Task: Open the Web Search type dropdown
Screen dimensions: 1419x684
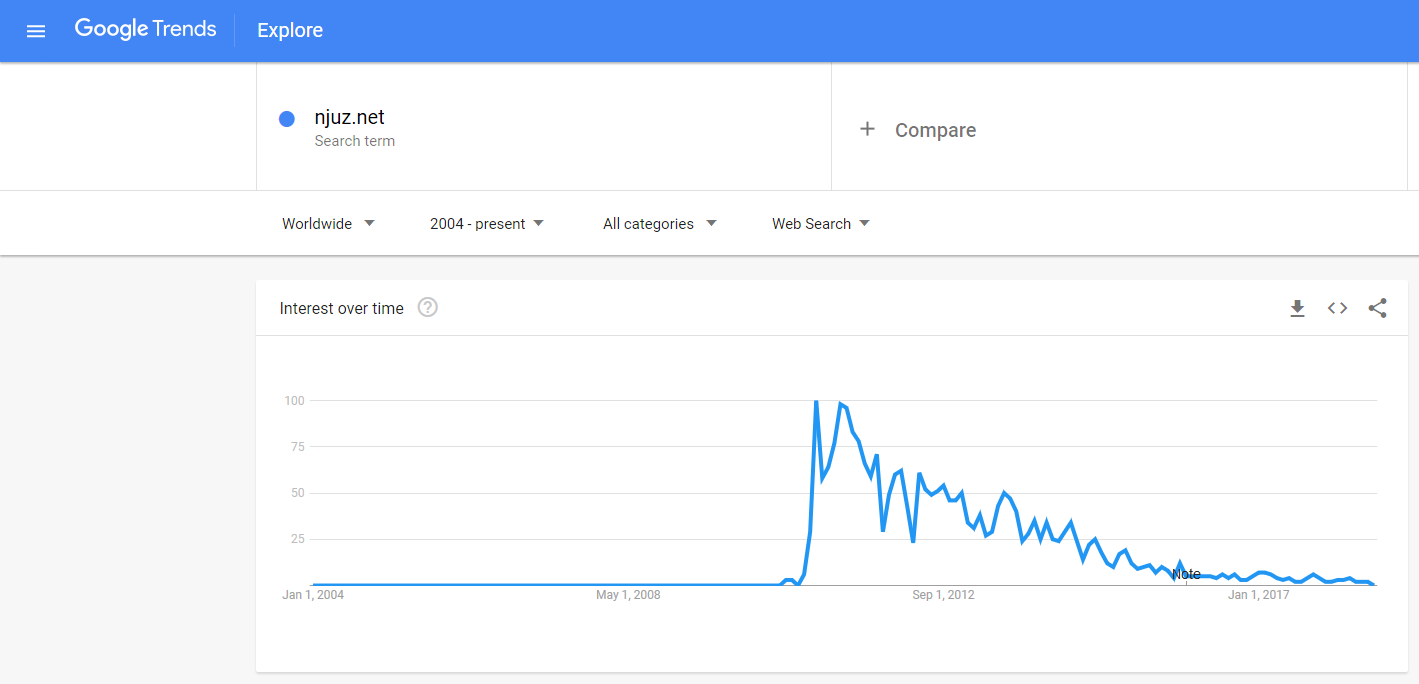Action: [x=821, y=223]
